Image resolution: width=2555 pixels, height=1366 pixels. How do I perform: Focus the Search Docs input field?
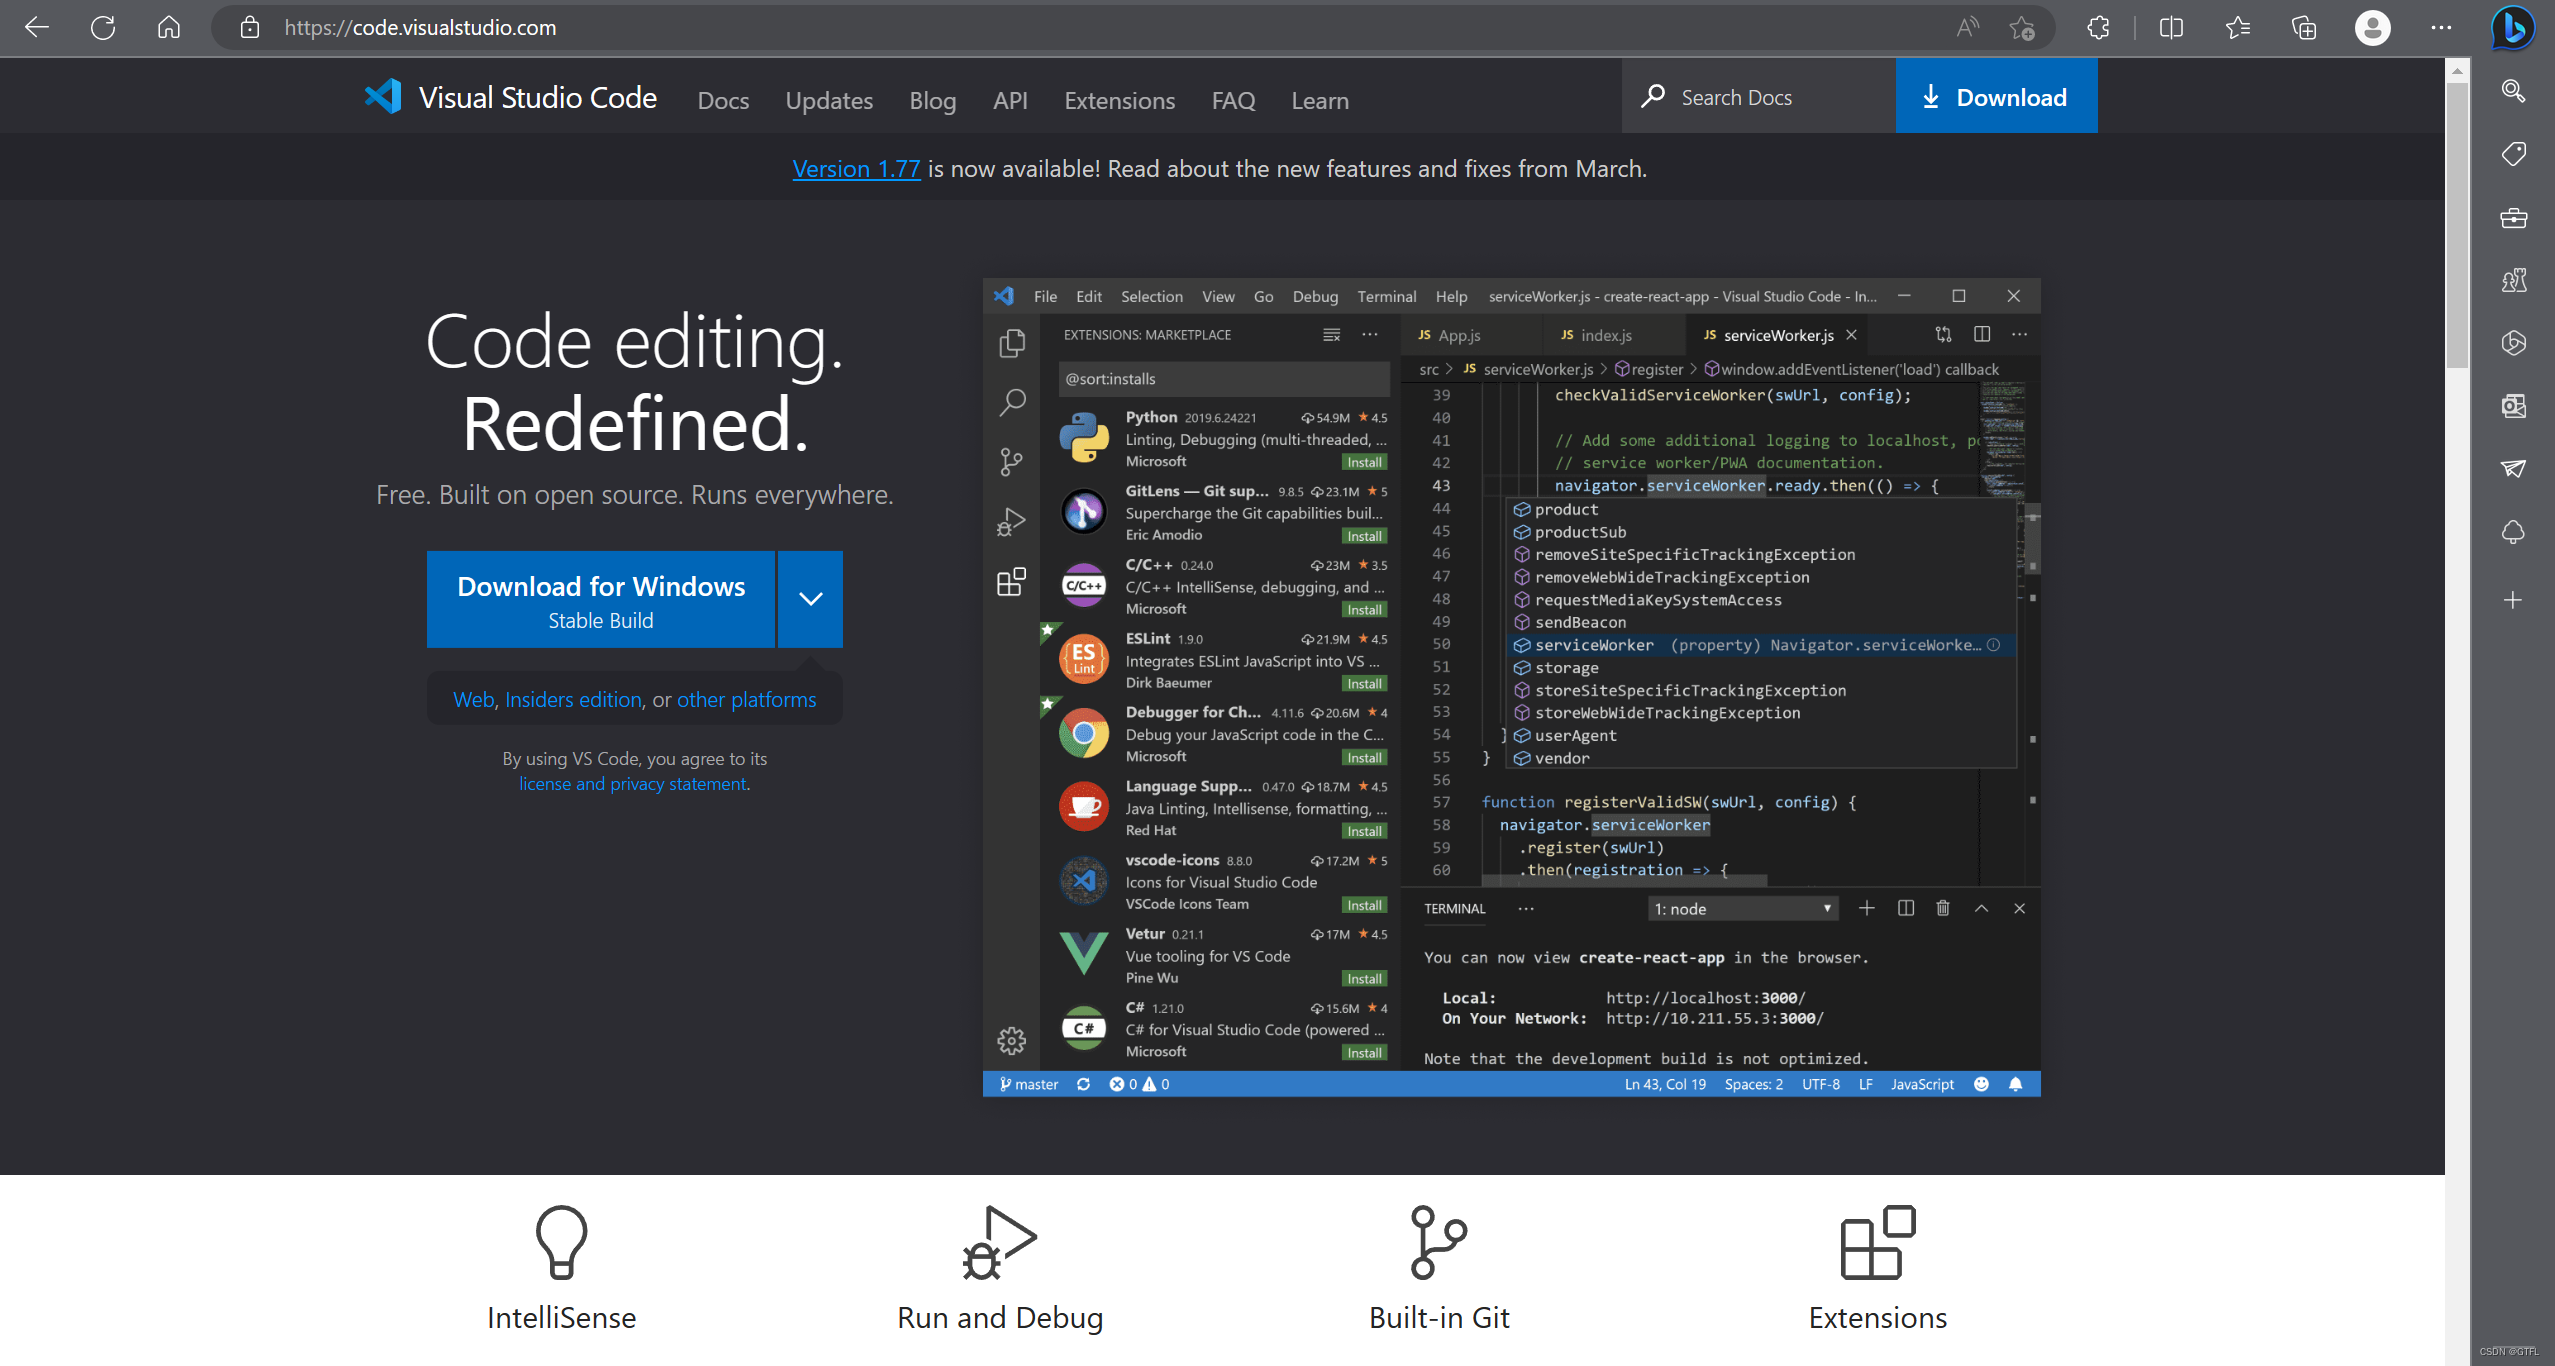pyautogui.click(x=1758, y=97)
